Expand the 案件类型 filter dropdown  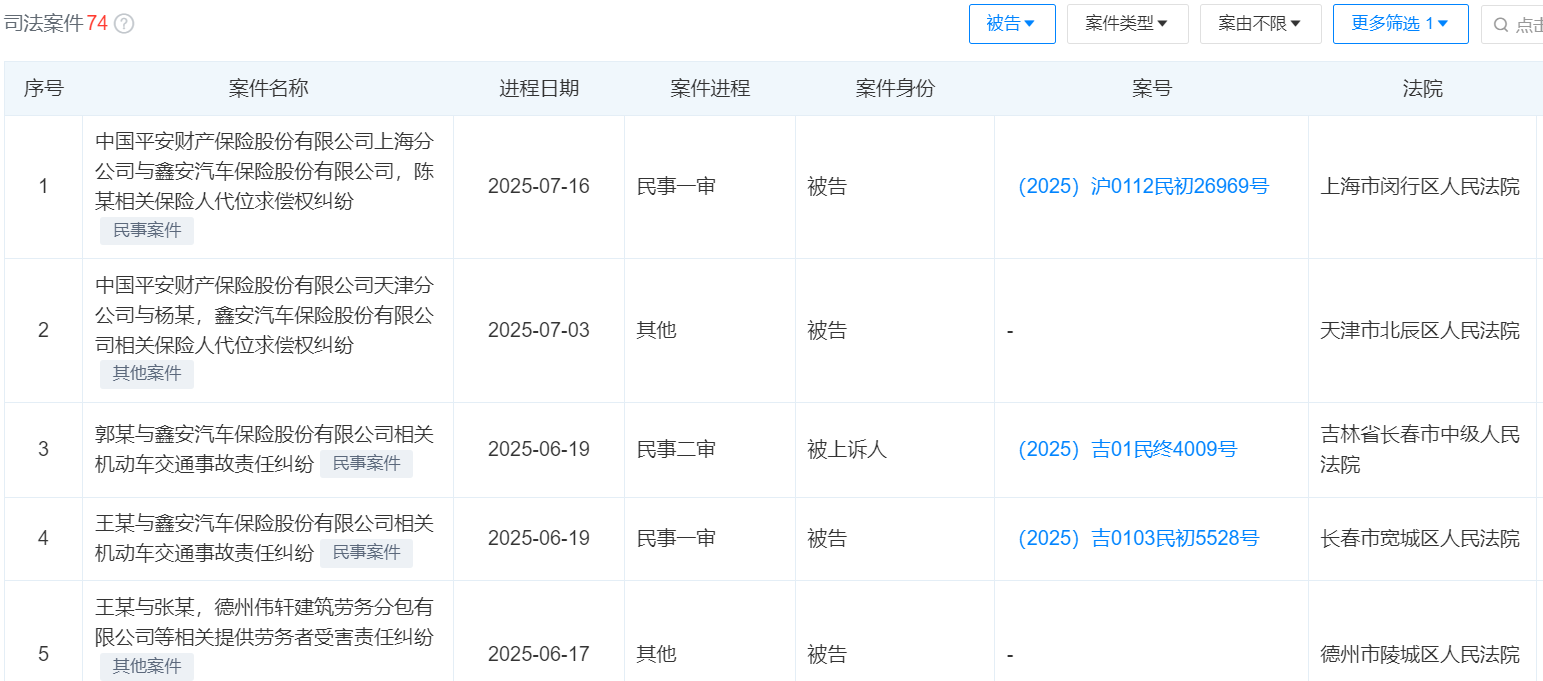point(1127,24)
